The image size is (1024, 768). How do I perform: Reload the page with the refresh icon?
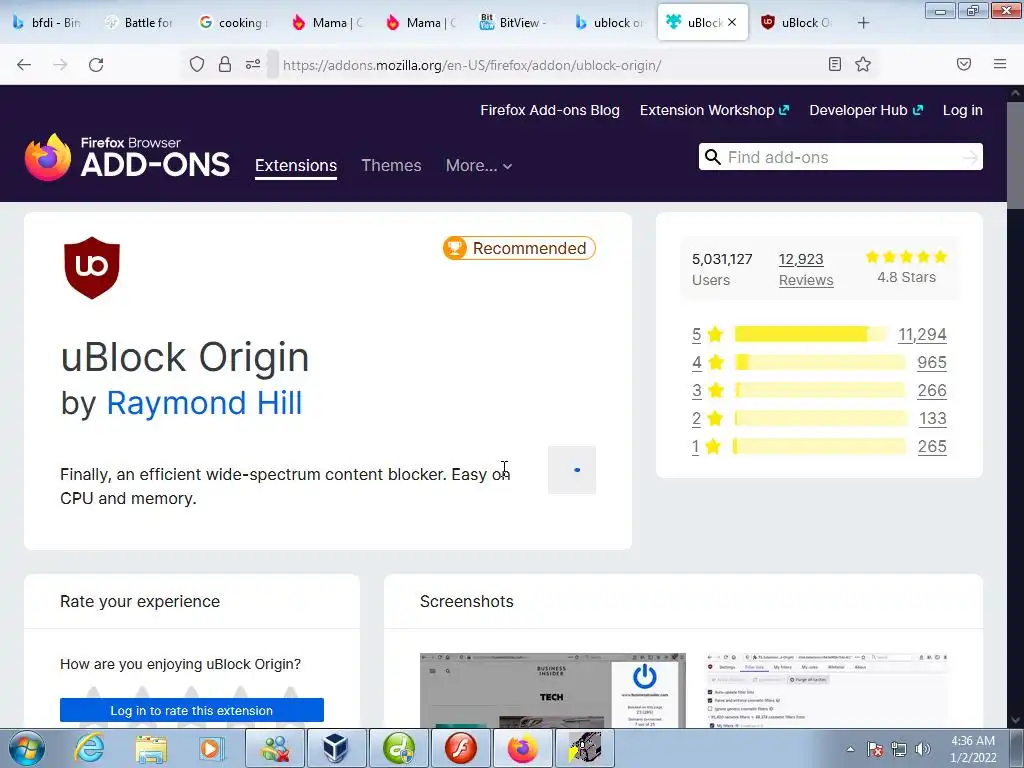pos(96,65)
